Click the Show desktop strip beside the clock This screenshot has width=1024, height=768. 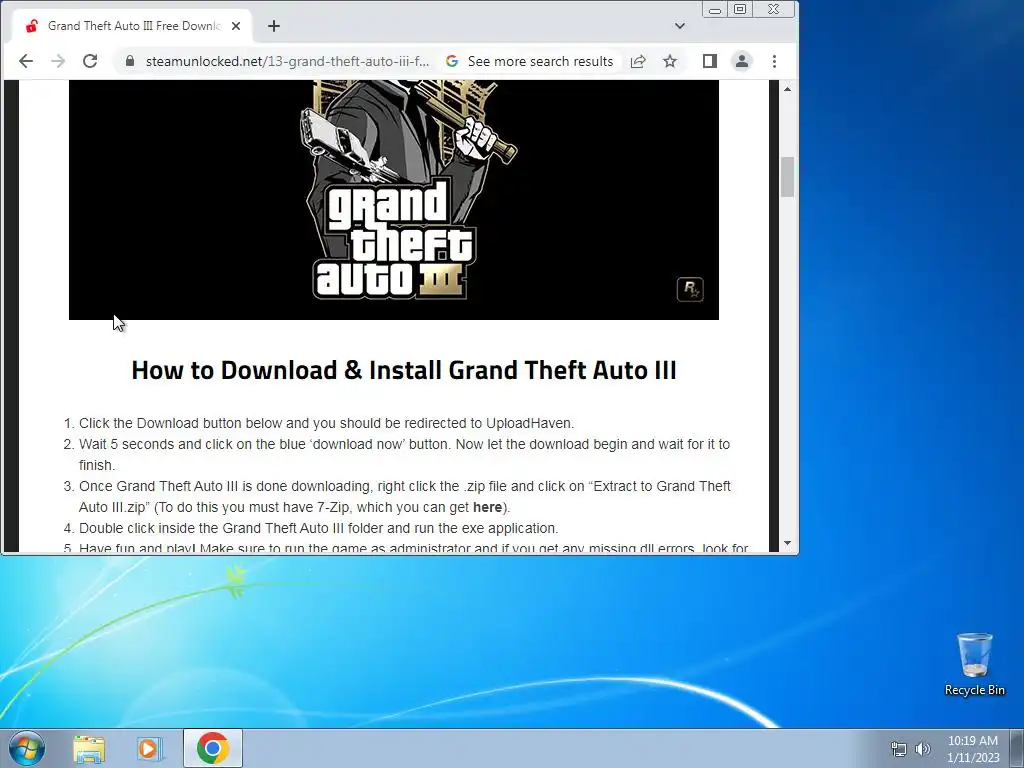[1017, 748]
